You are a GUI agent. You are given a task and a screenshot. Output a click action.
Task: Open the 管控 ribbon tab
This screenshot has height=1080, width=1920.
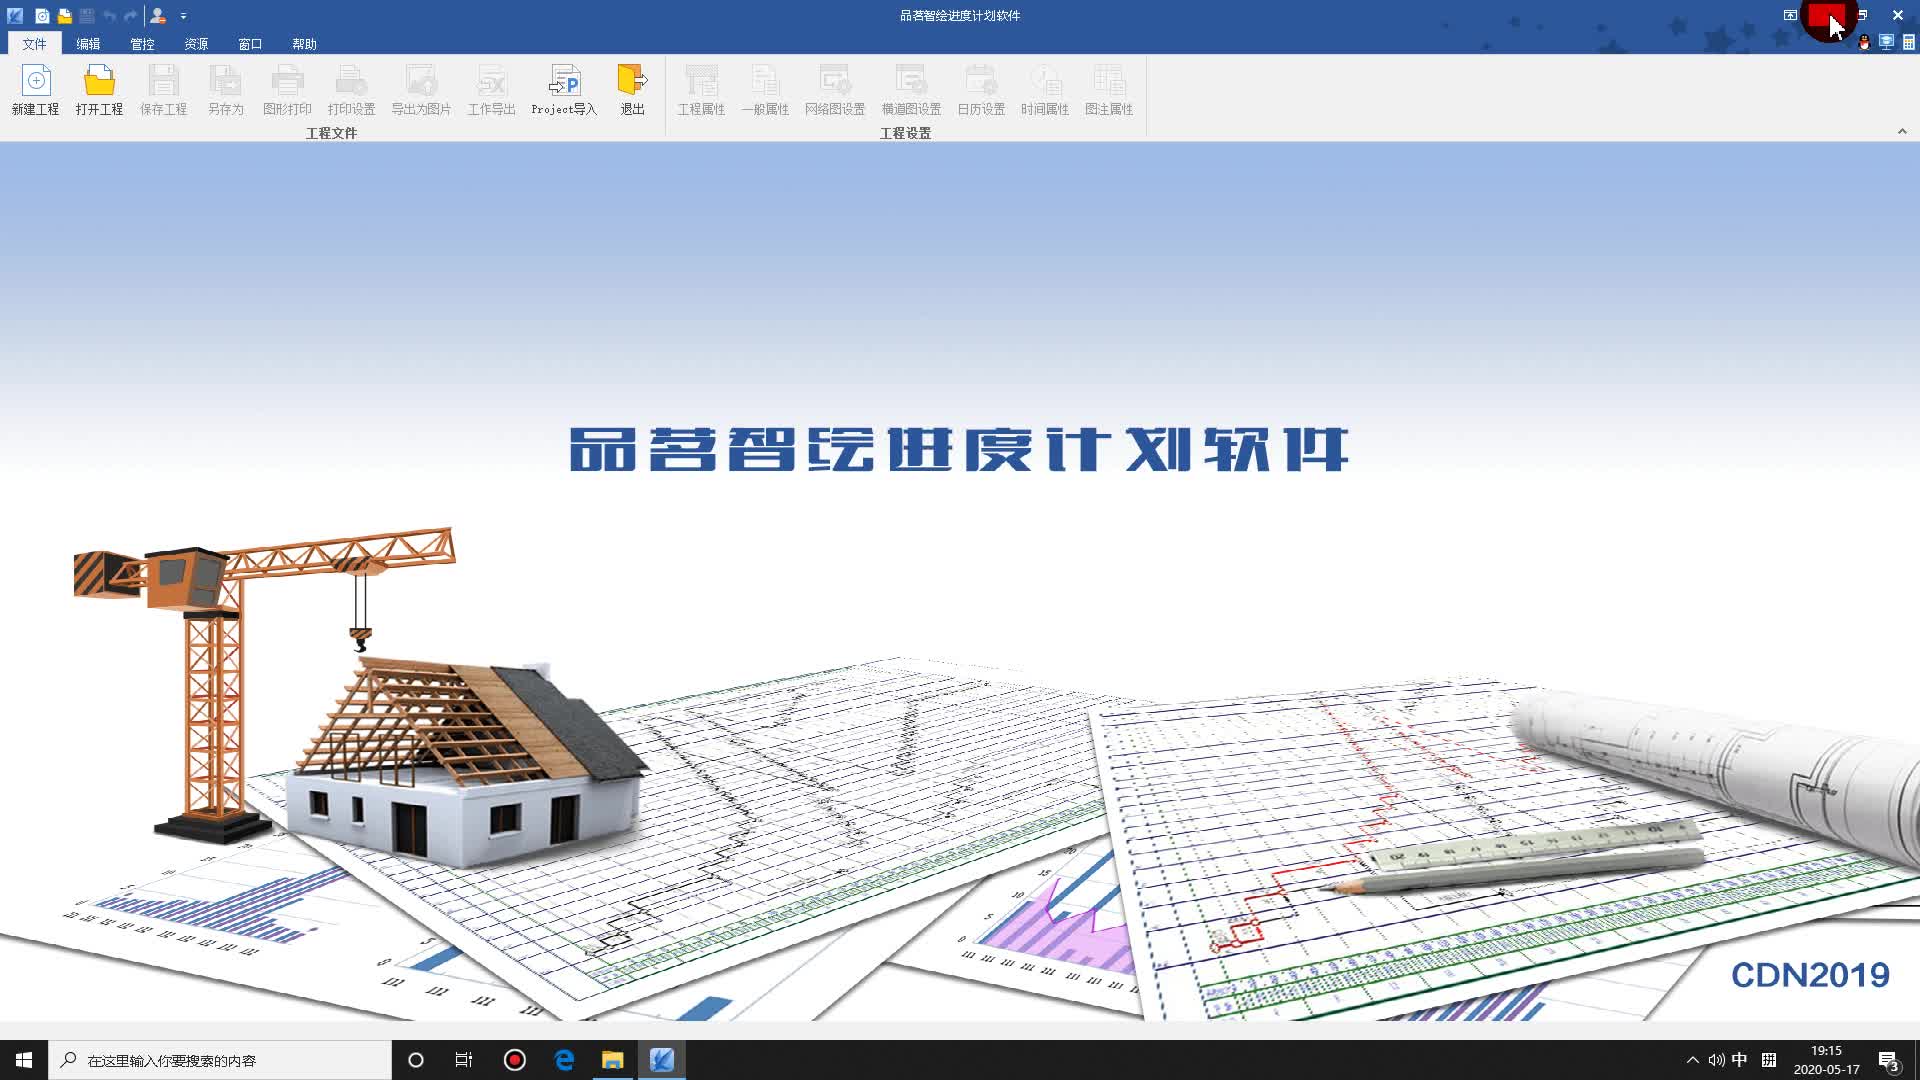coord(142,44)
